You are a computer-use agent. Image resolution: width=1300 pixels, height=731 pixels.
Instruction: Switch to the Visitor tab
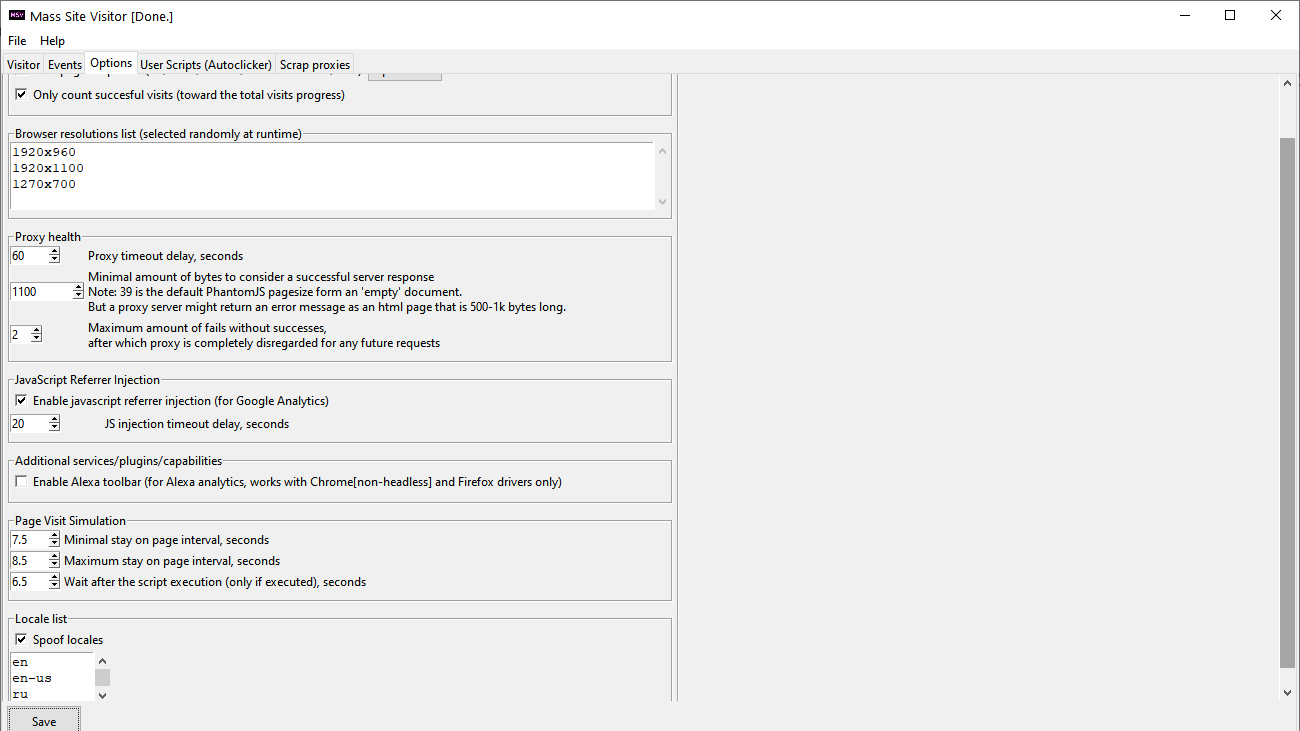[x=24, y=65]
